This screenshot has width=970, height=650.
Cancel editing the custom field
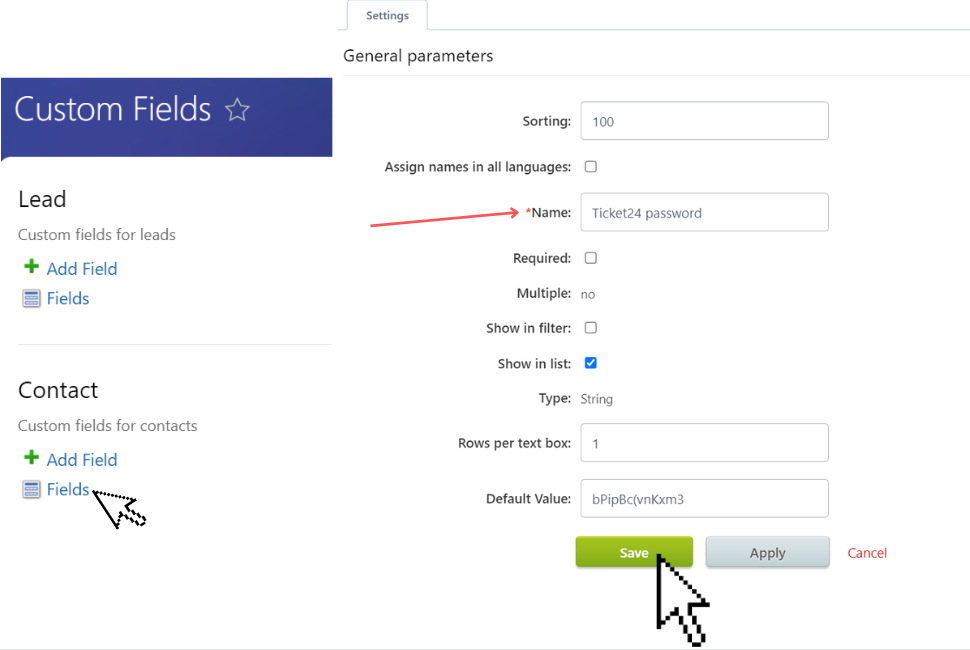pos(867,553)
